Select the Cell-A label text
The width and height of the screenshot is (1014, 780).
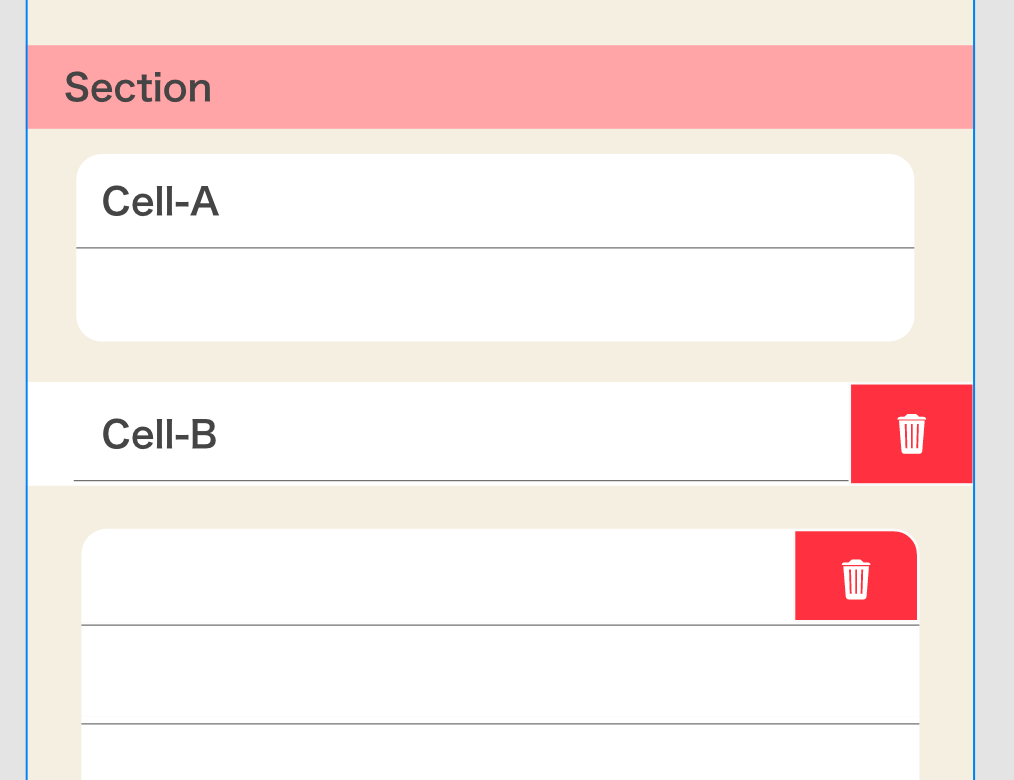[x=160, y=202]
